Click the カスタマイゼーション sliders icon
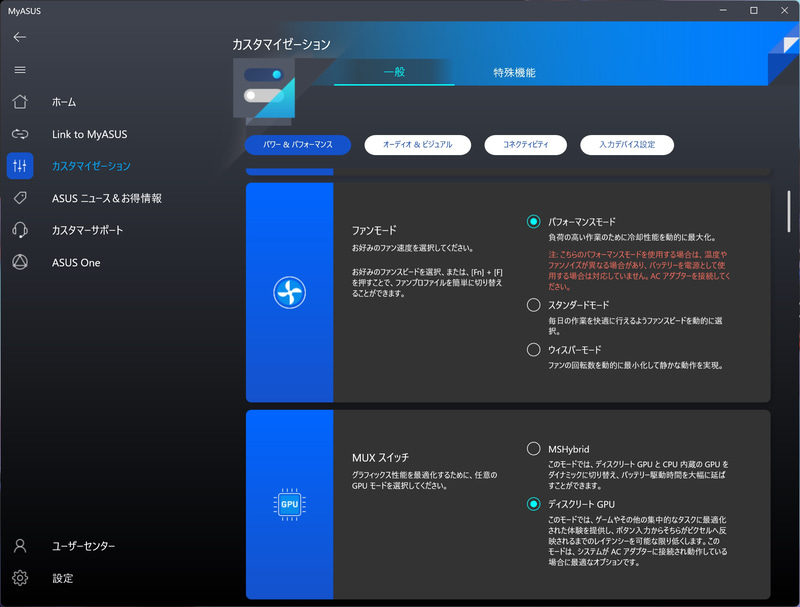This screenshot has height=607, width=800. (x=20, y=165)
